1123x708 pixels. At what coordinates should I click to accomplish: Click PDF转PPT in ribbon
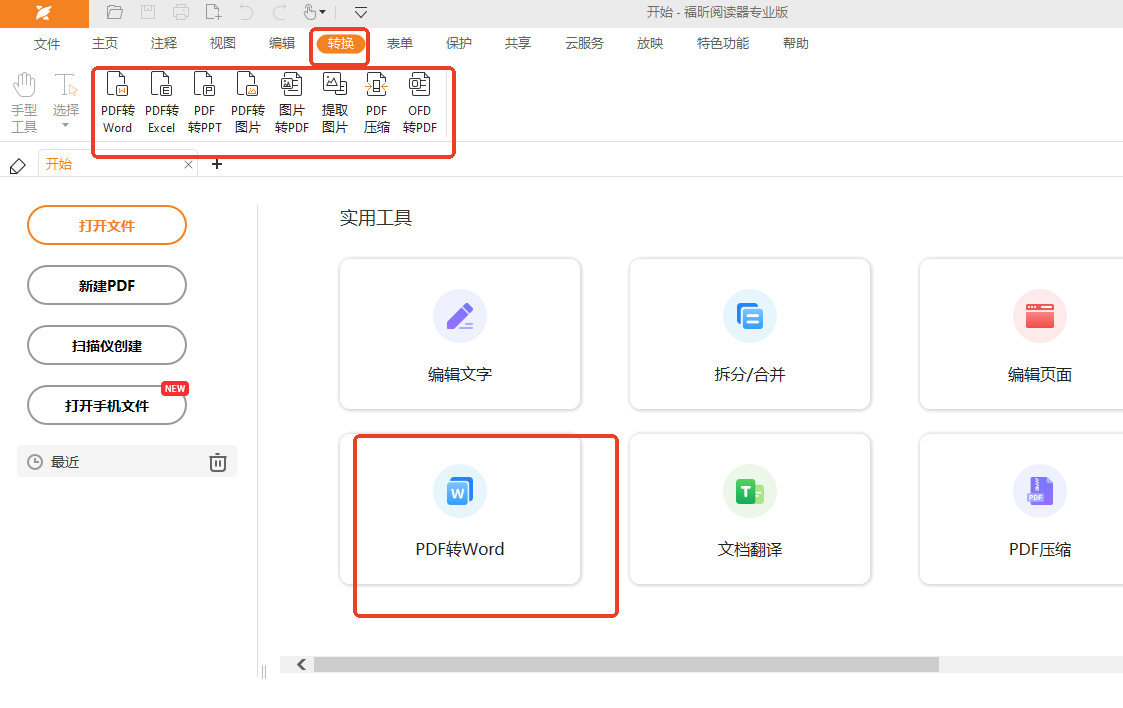point(204,103)
